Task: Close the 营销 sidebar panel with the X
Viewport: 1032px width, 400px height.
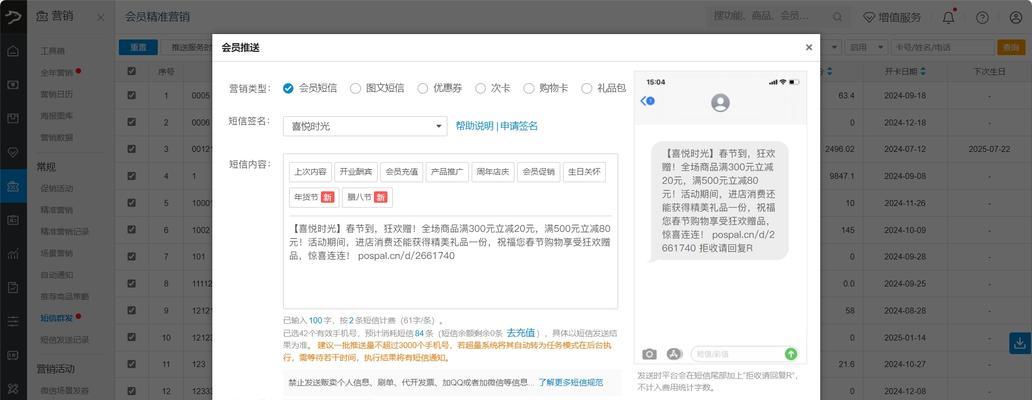Action: click(101, 18)
